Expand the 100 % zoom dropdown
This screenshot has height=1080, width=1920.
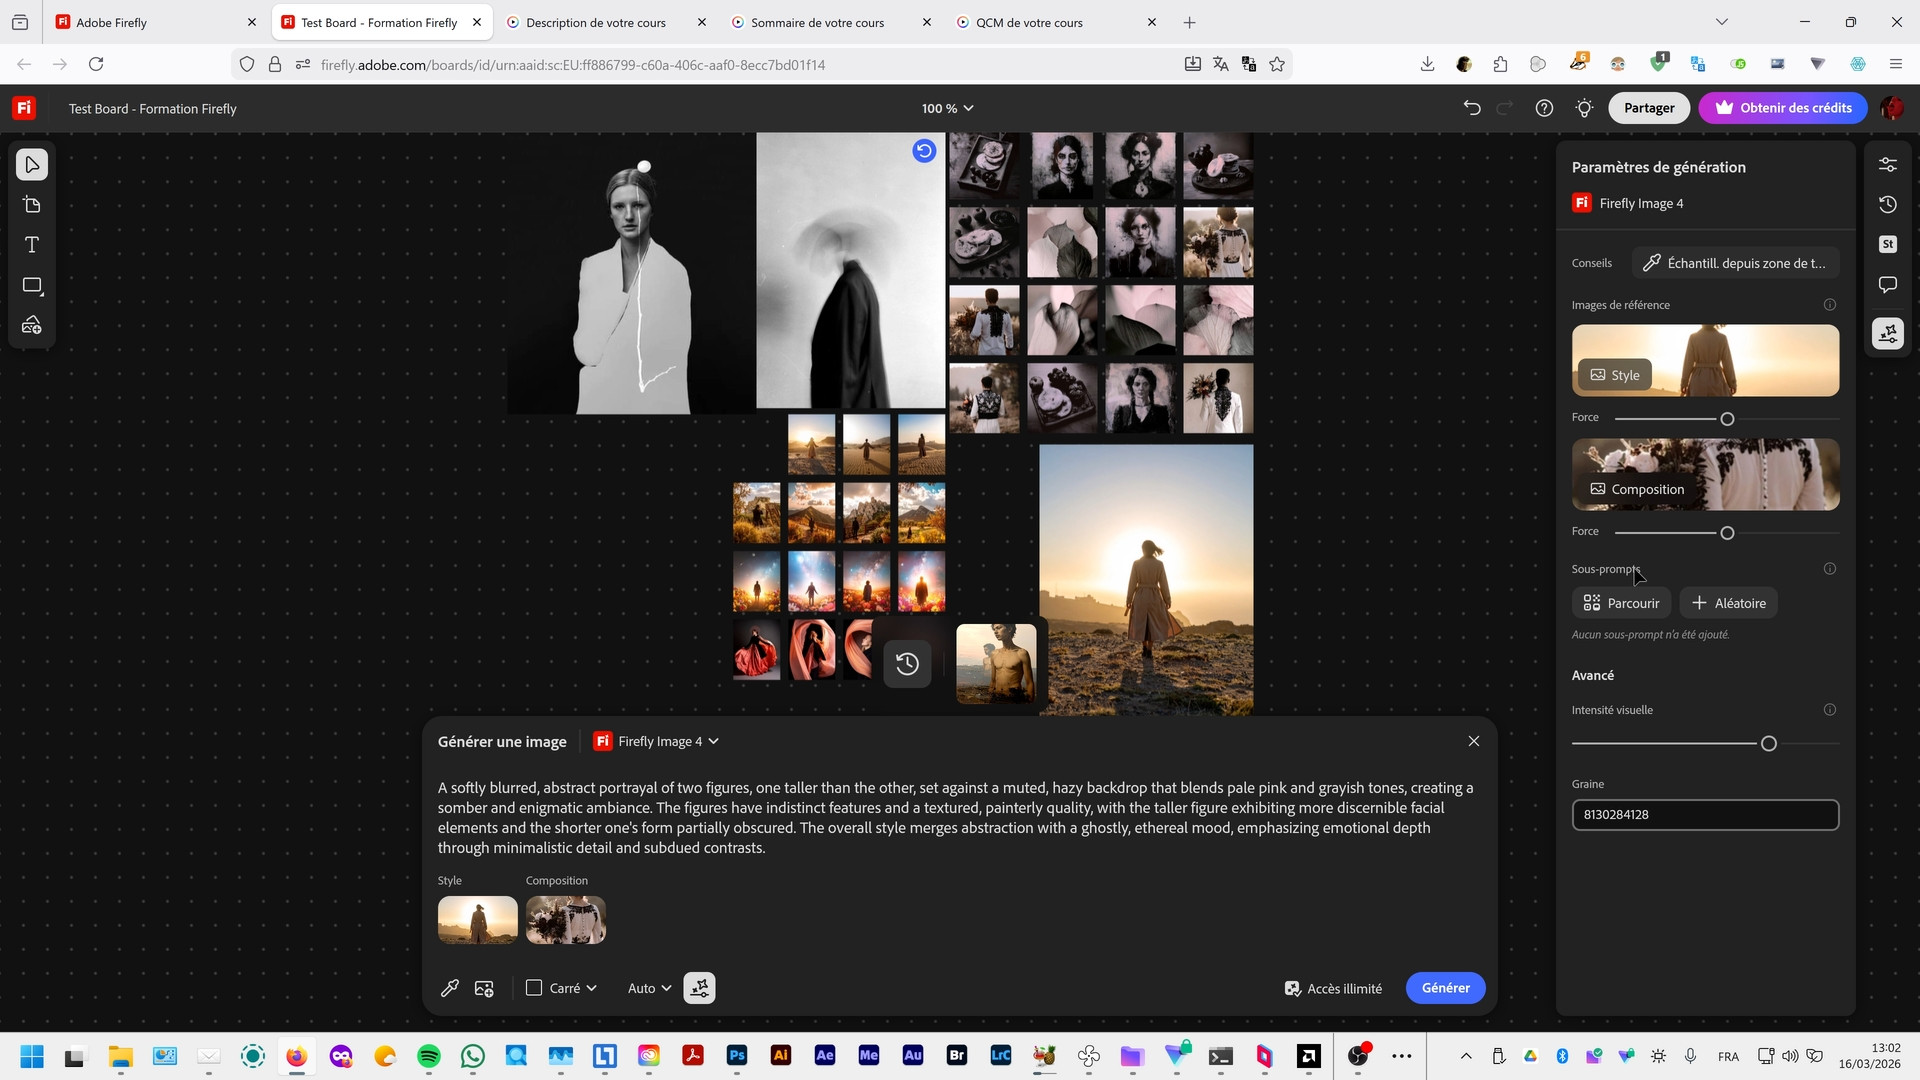[x=947, y=108]
